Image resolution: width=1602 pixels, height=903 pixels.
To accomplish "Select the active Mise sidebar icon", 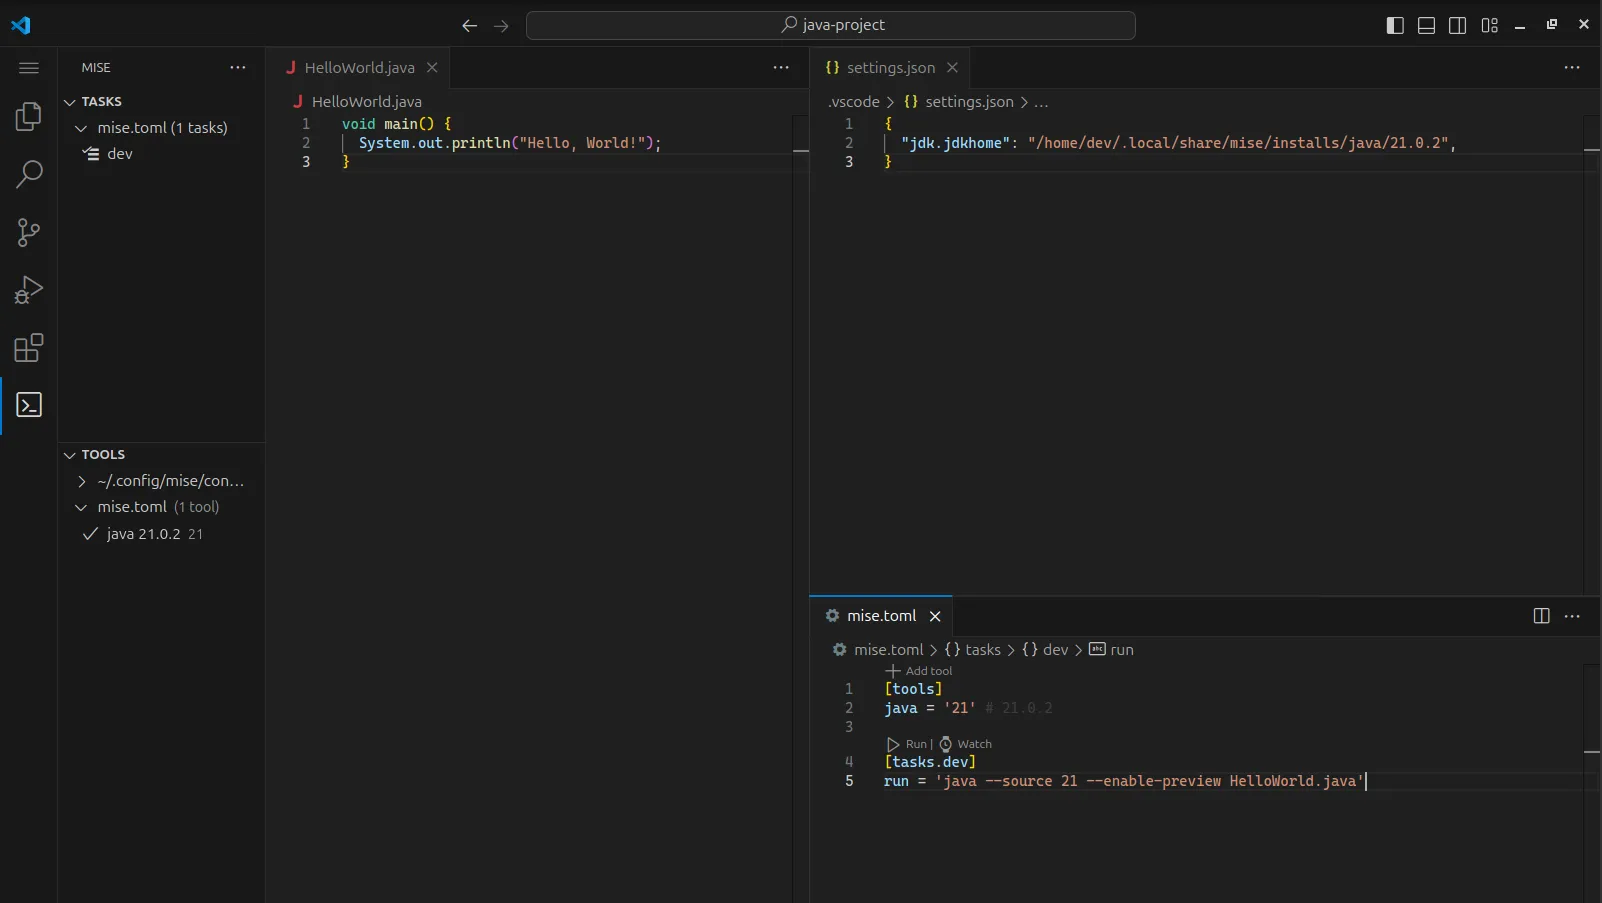I will [x=28, y=406].
